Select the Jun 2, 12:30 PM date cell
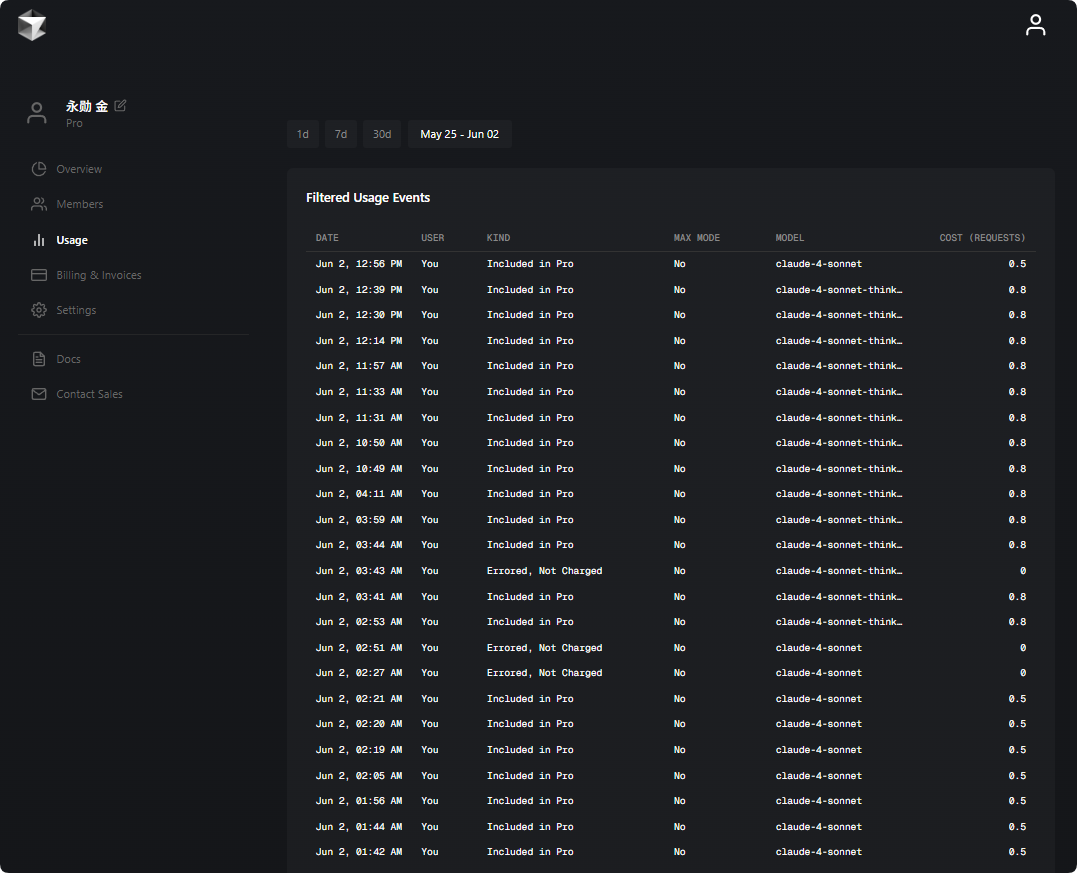 click(359, 315)
